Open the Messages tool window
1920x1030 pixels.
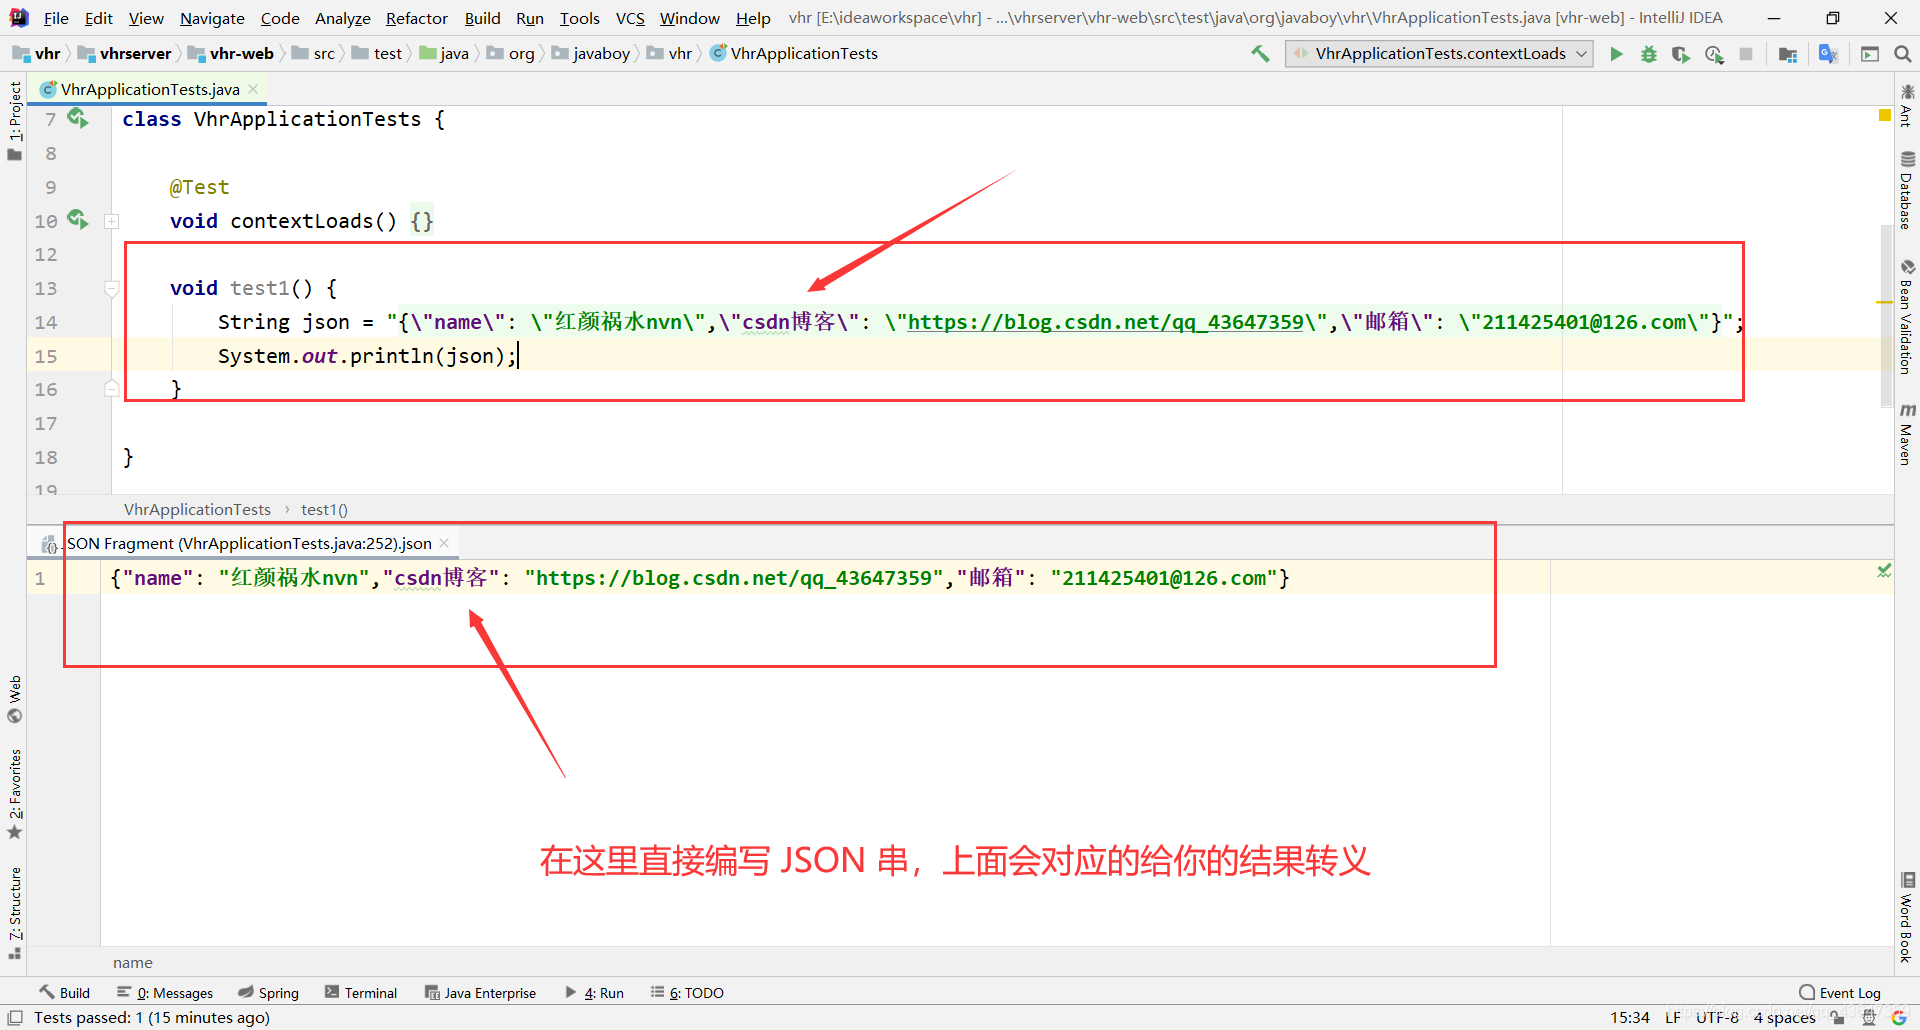pyautogui.click(x=165, y=992)
